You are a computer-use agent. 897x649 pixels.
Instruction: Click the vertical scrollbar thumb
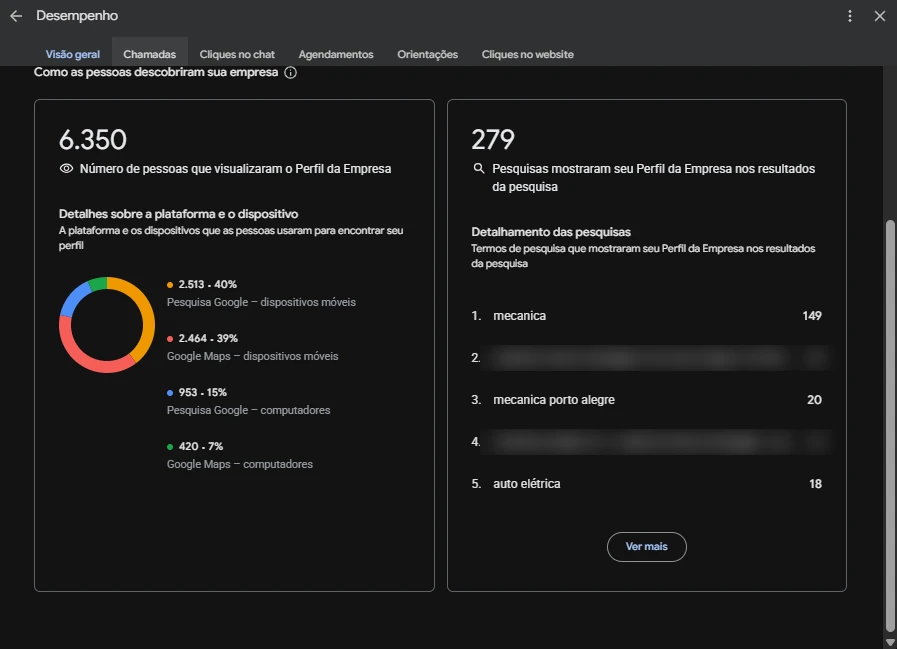[890, 424]
